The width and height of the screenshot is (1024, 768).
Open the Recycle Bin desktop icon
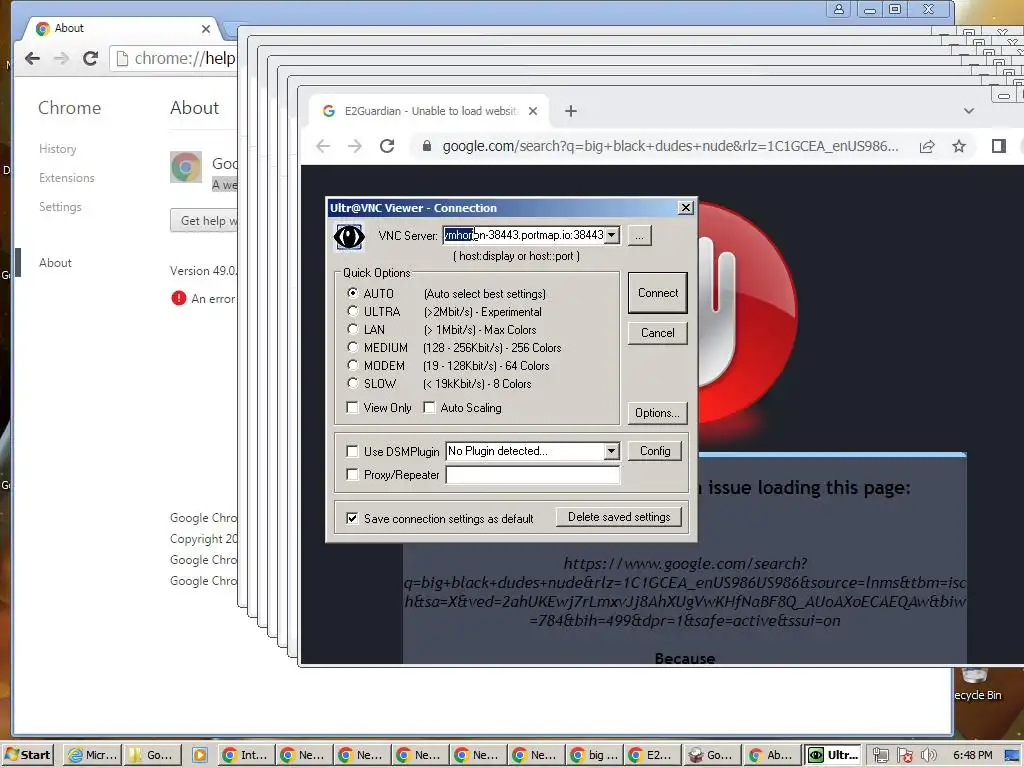pos(977,684)
